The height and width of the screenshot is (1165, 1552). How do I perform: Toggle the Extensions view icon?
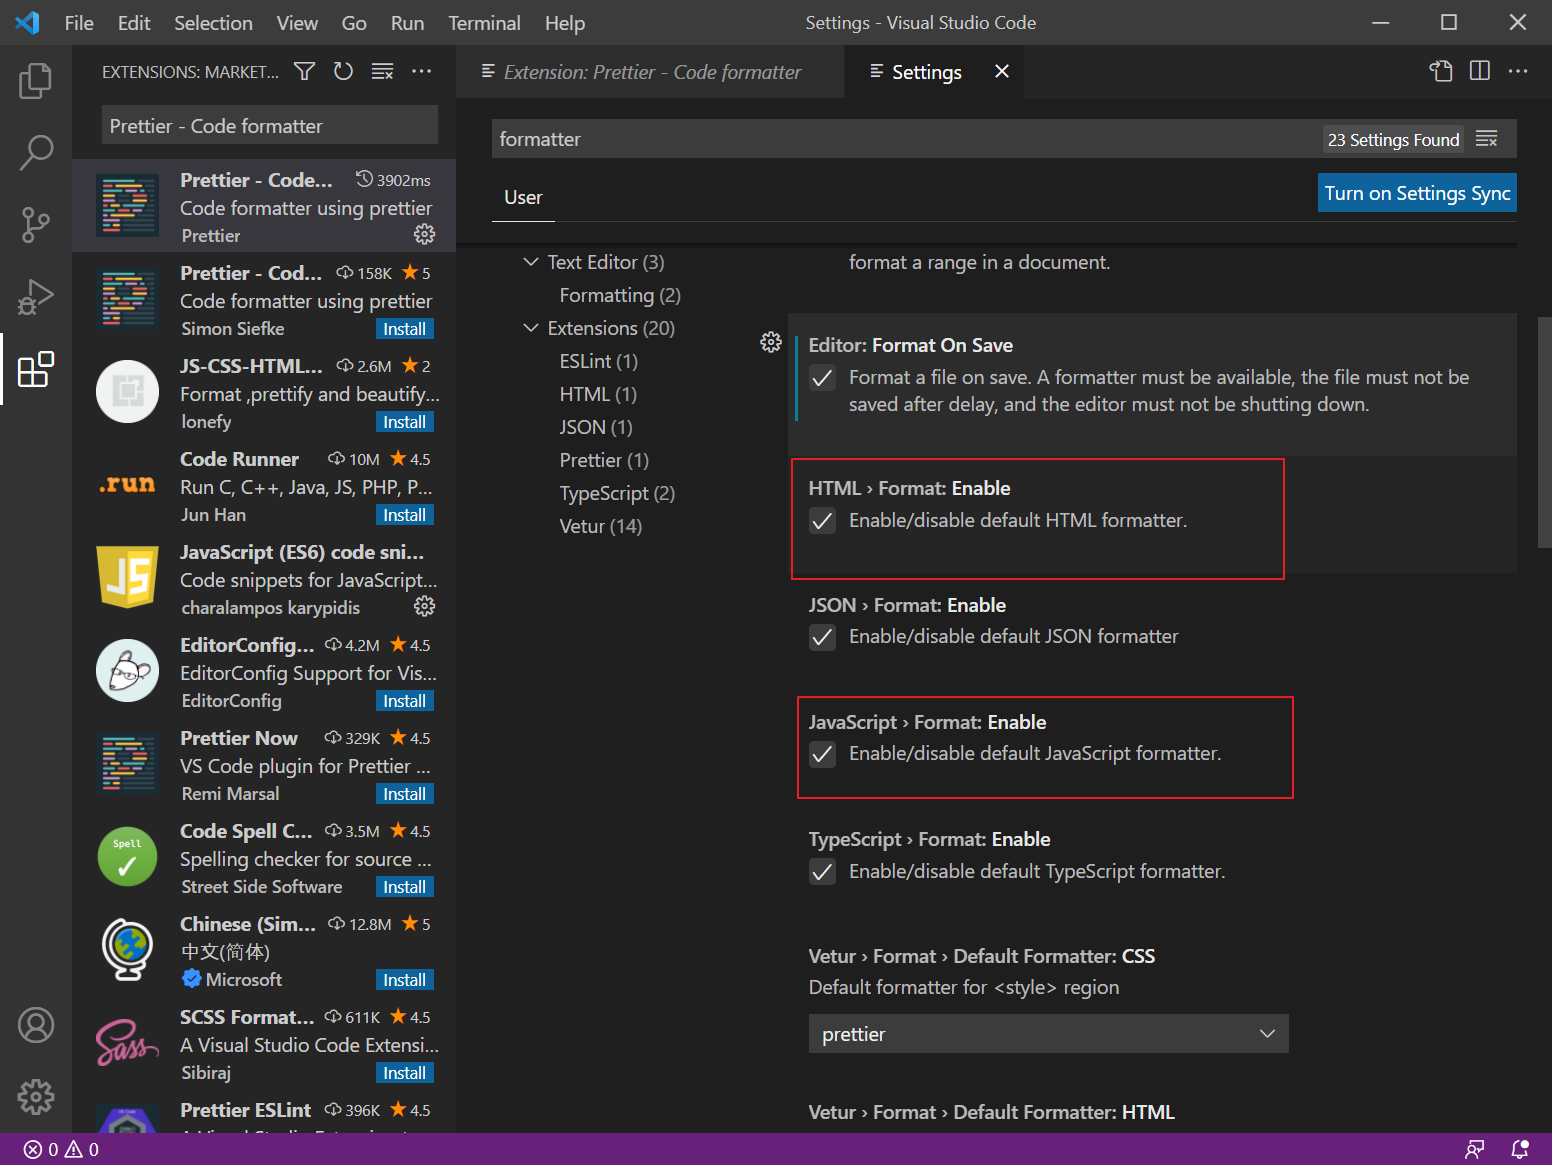pos(36,369)
